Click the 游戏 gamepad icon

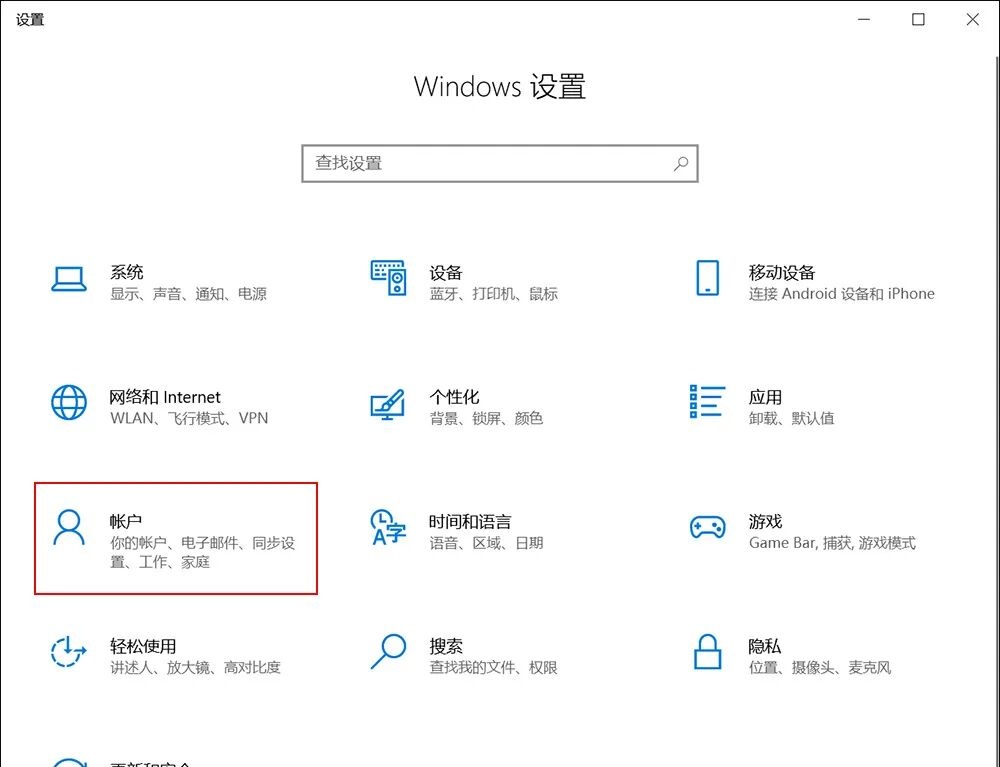coord(707,528)
